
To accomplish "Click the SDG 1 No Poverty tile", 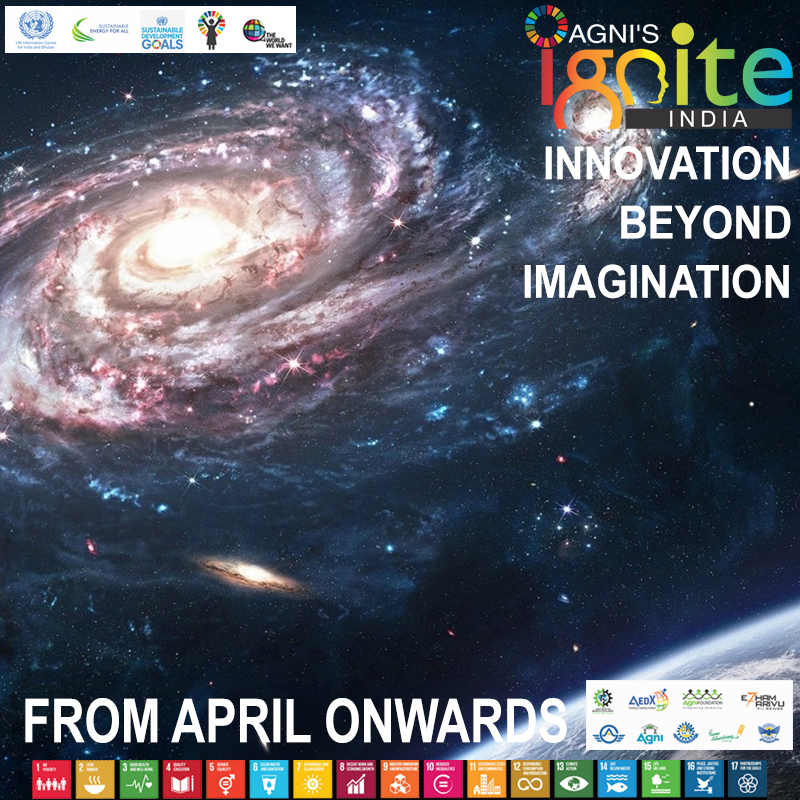I will point(50,779).
